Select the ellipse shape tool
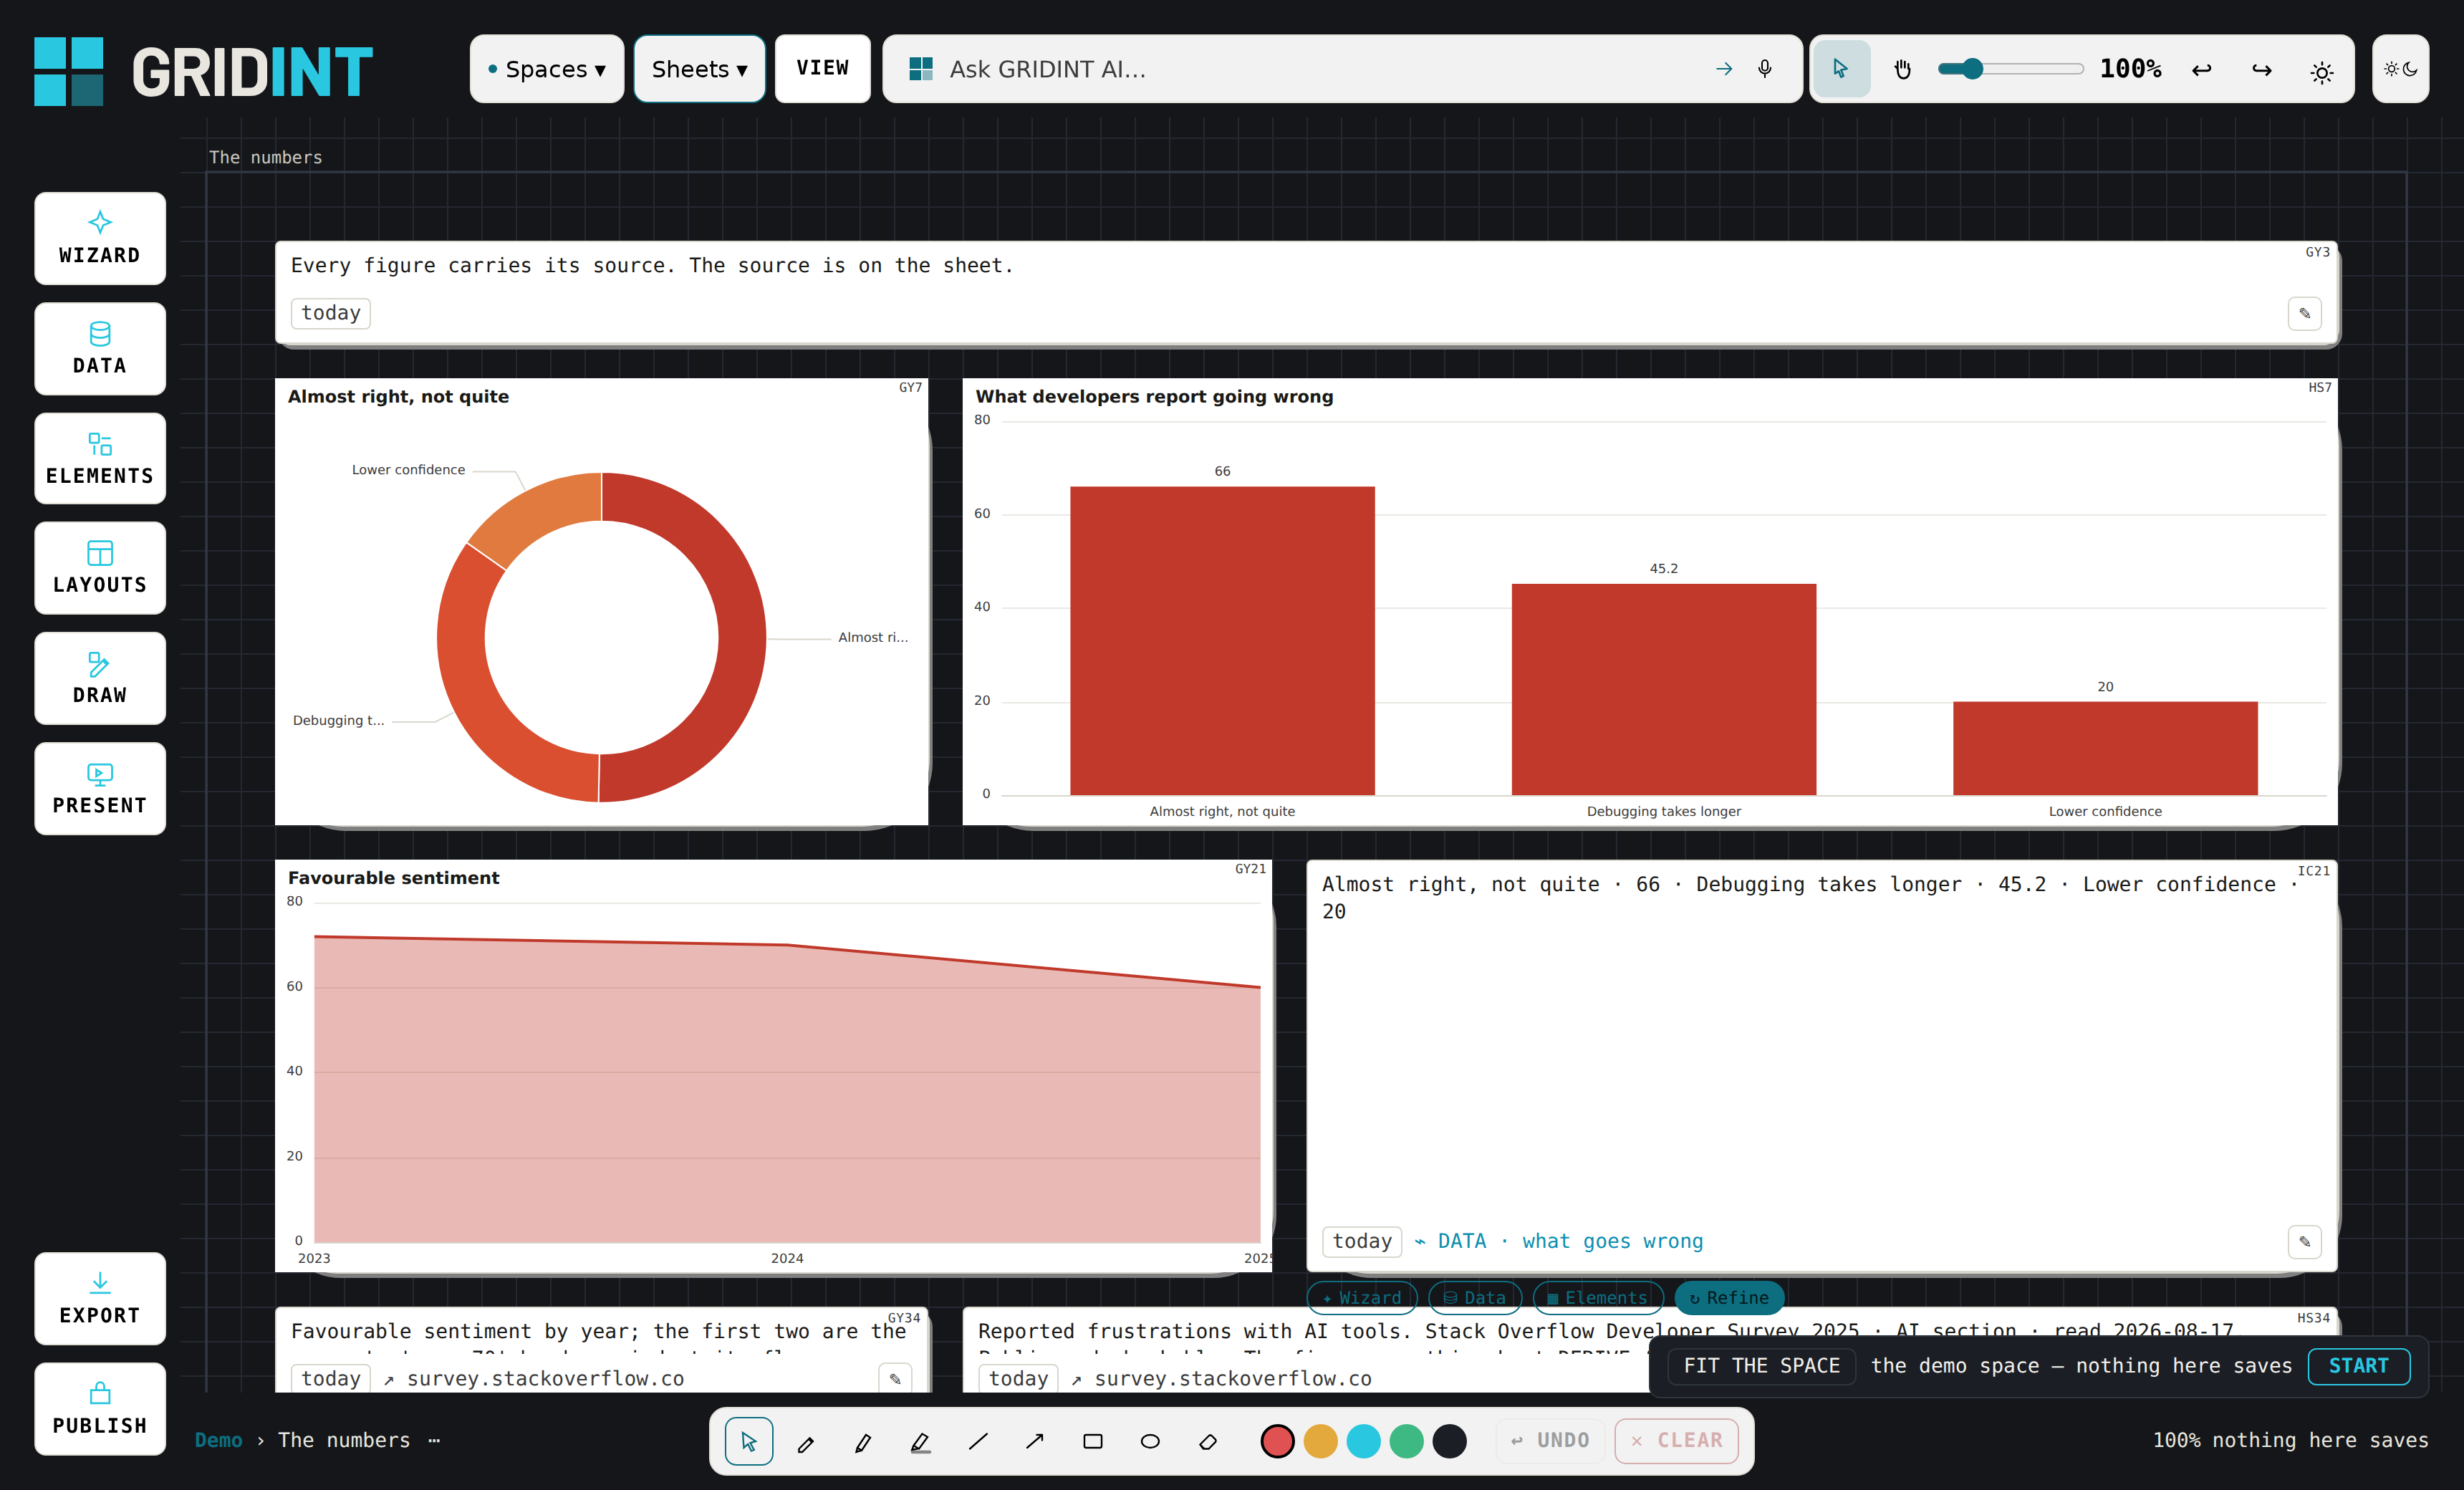This screenshot has width=2464, height=1490. [x=1150, y=1441]
